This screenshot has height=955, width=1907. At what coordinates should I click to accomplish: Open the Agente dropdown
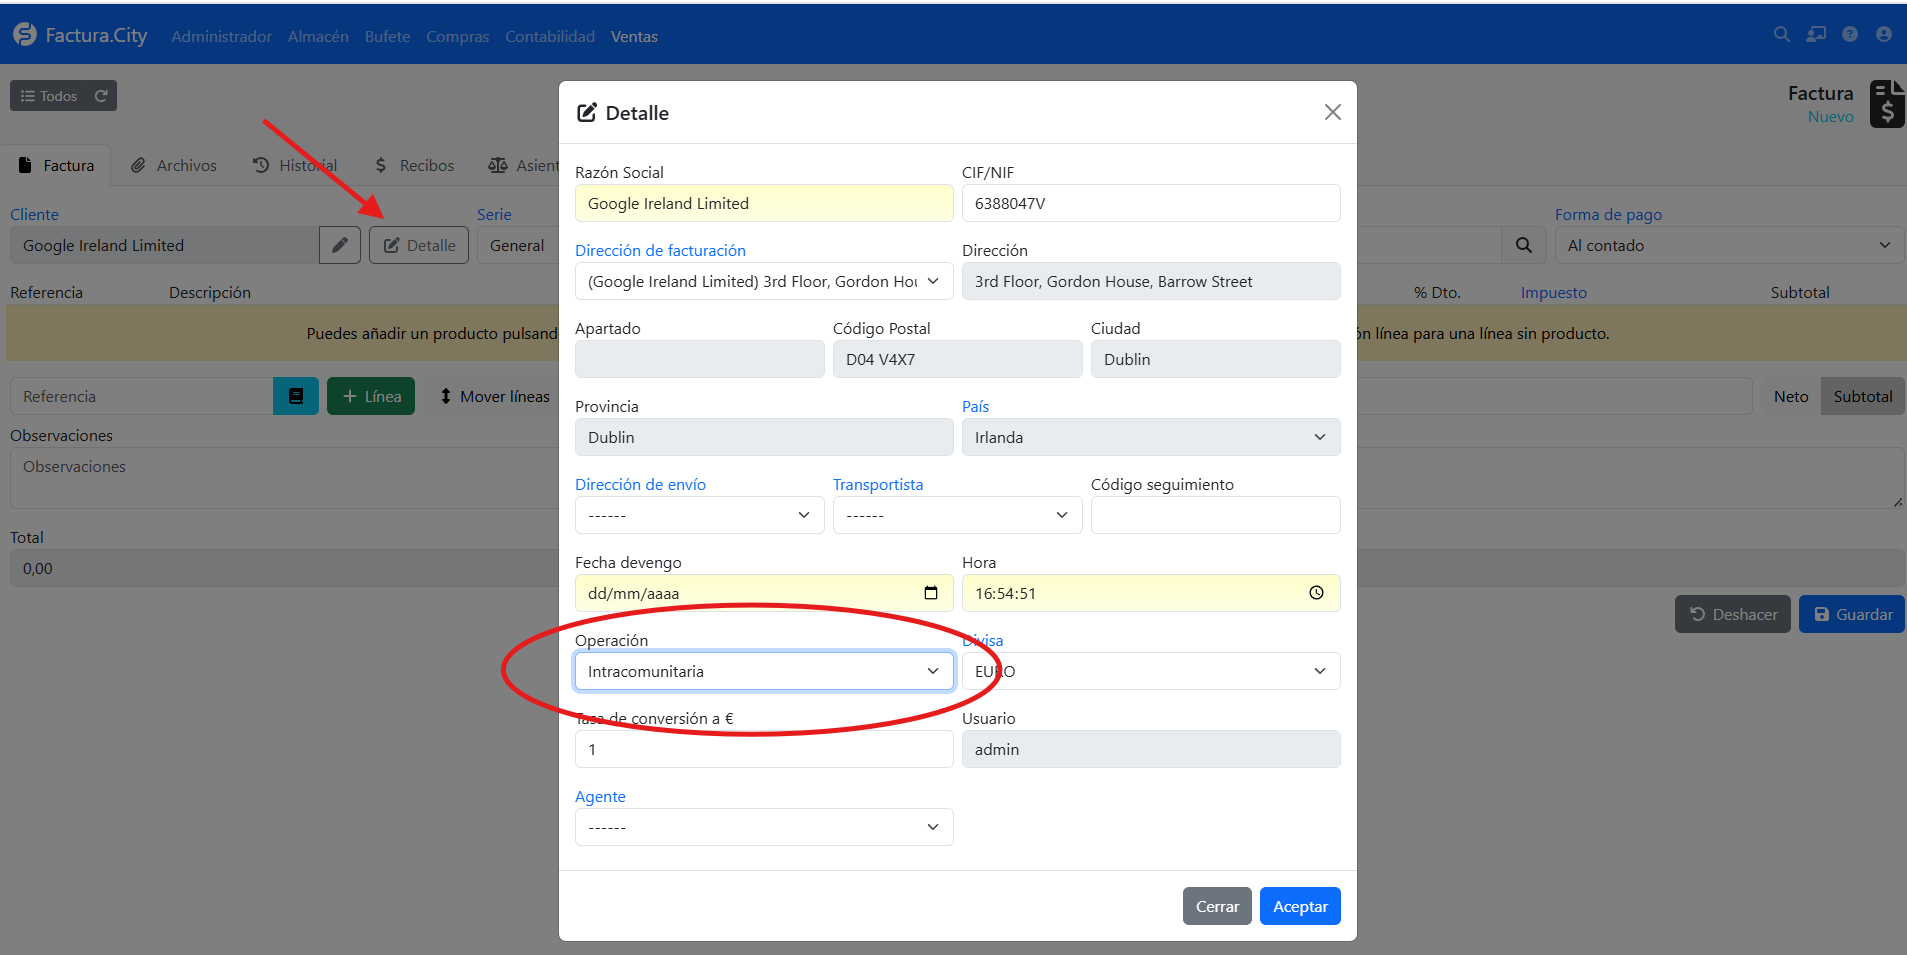click(x=764, y=827)
